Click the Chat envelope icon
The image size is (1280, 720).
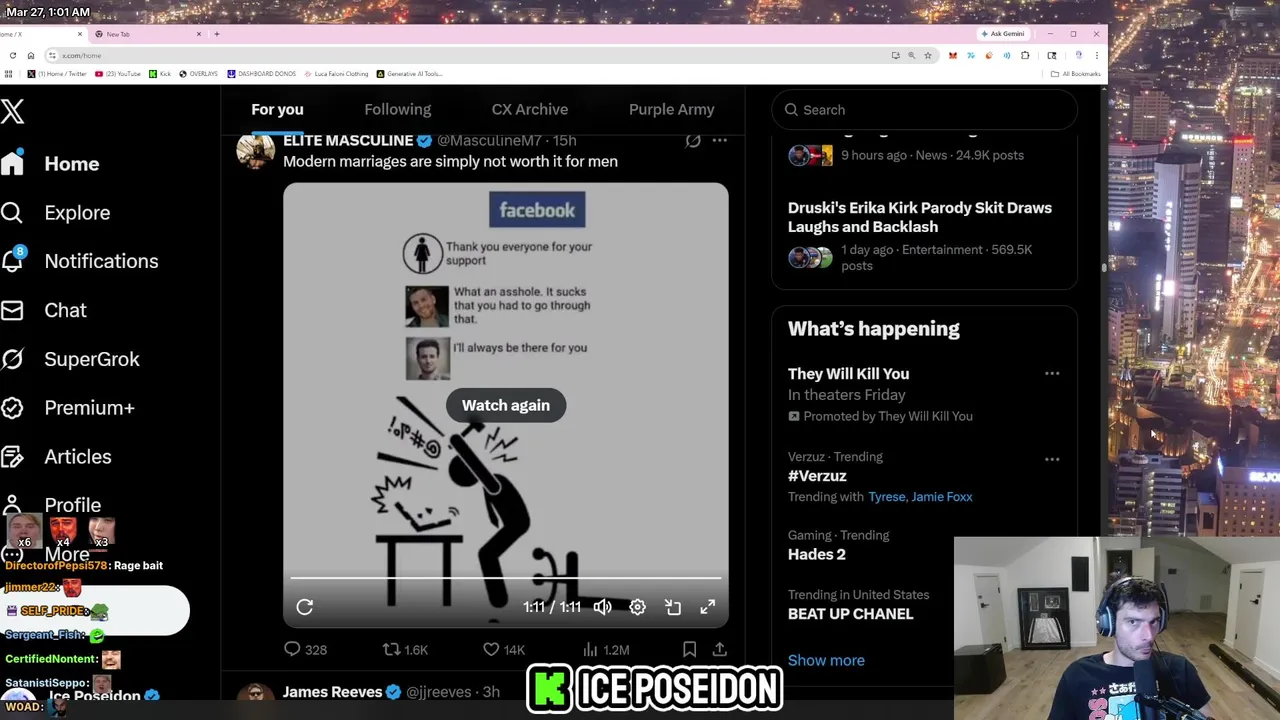[x=12, y=310]
